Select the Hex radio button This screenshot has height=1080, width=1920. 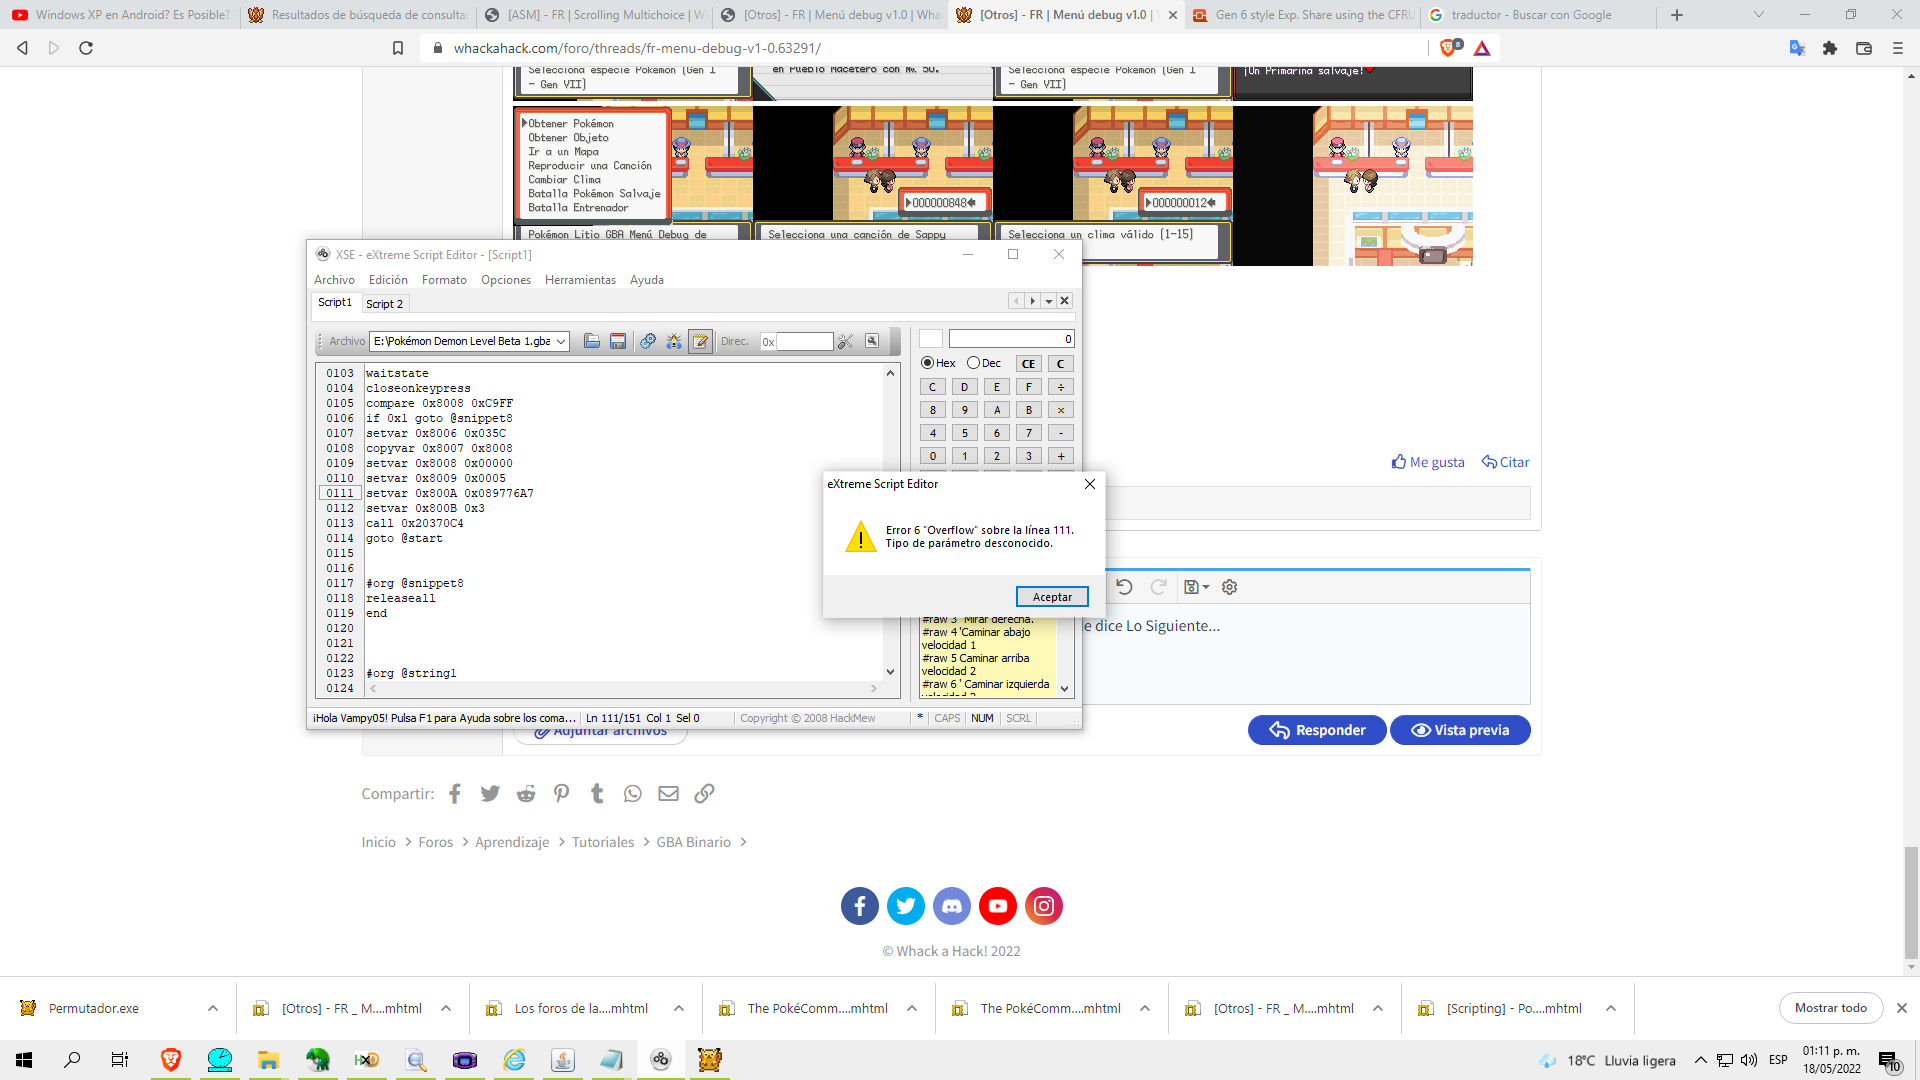[928, 363]
